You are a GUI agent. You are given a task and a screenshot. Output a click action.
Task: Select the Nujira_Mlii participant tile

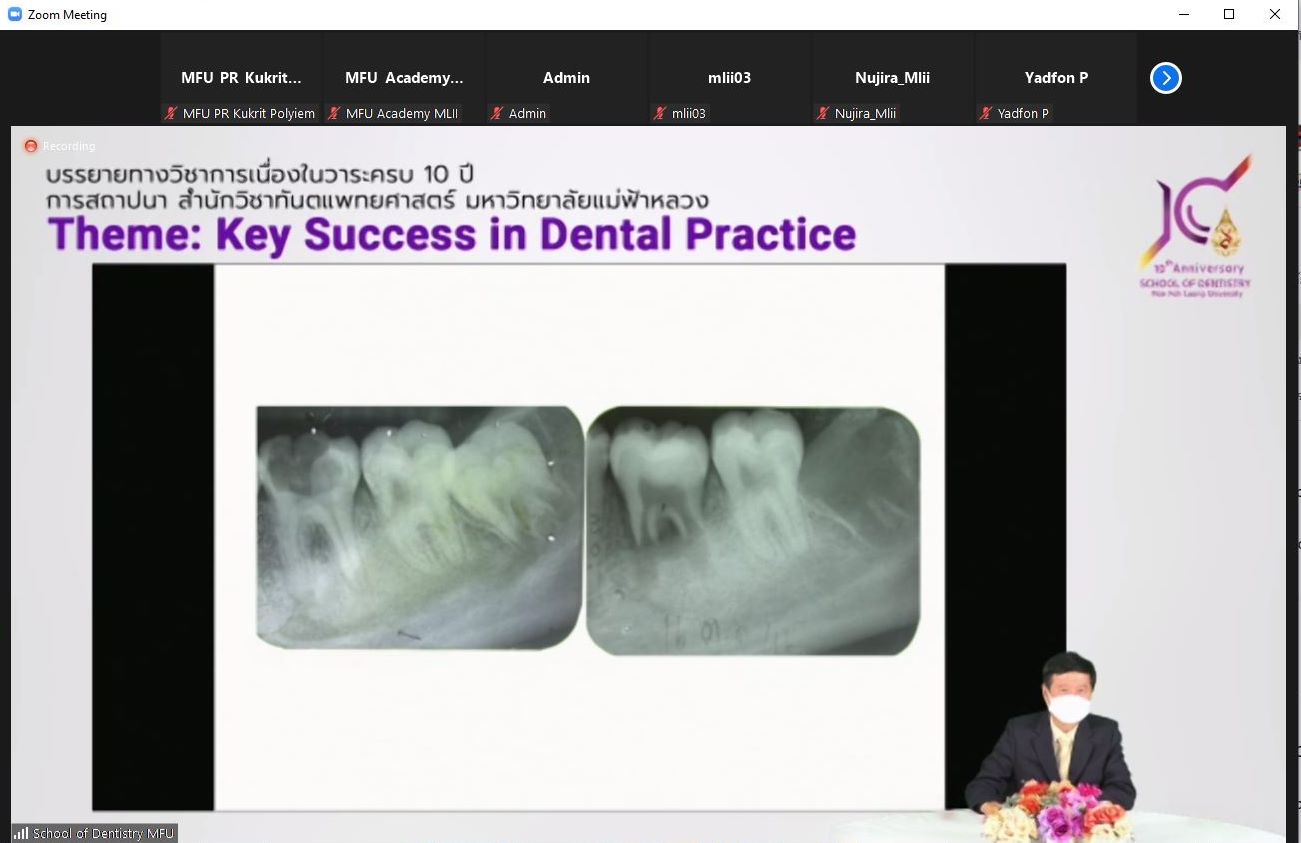coord(892,77)
